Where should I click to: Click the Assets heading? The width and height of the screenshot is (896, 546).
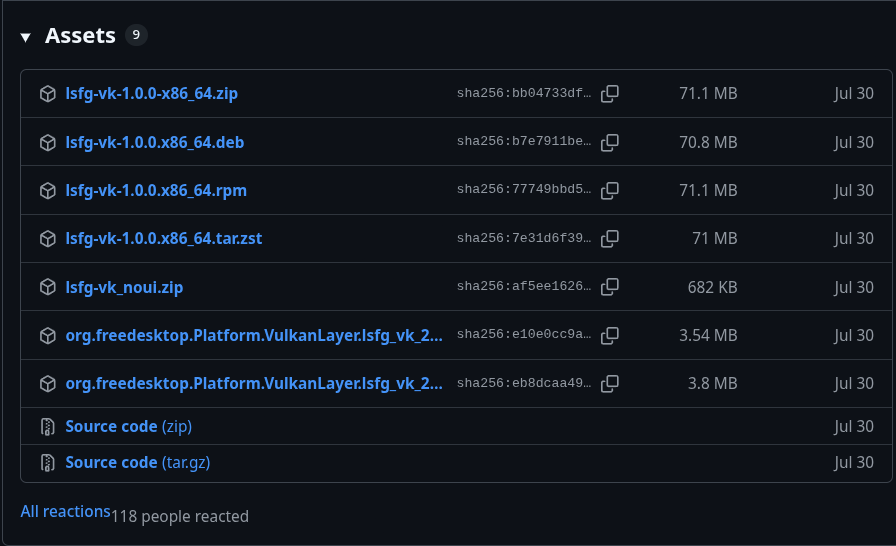point(80,35)
